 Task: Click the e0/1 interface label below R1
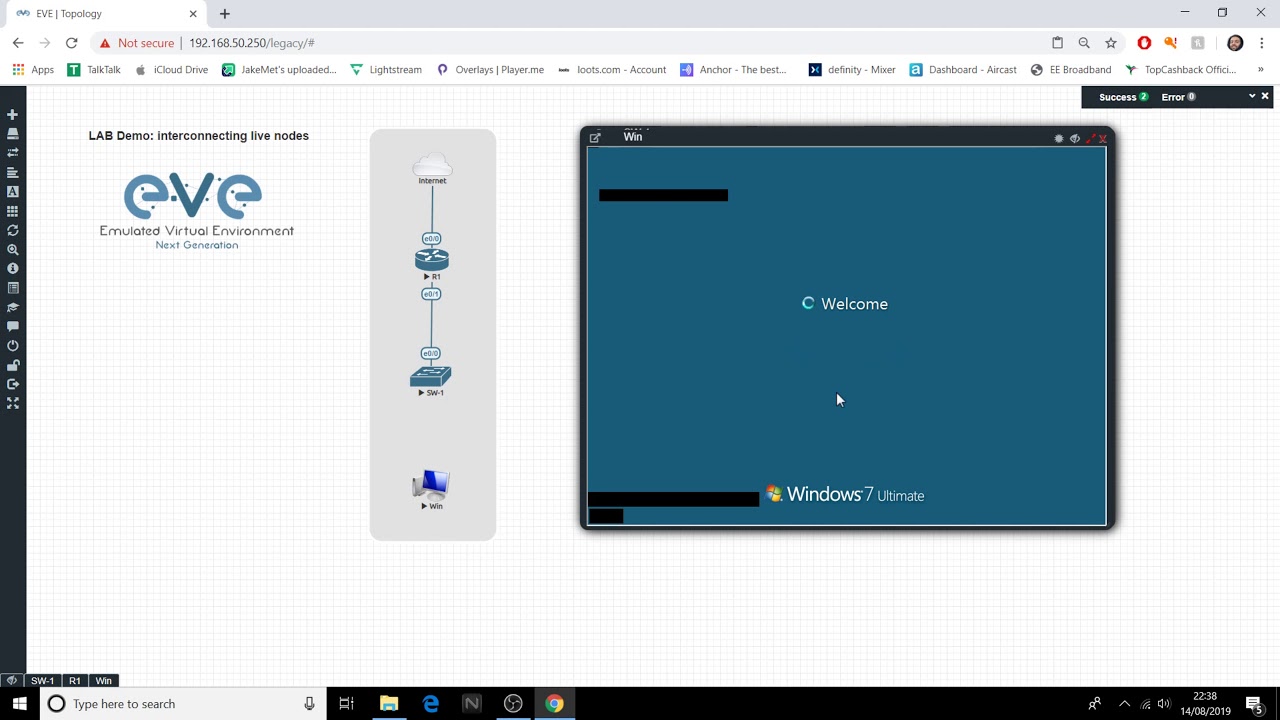pos(431,294)
